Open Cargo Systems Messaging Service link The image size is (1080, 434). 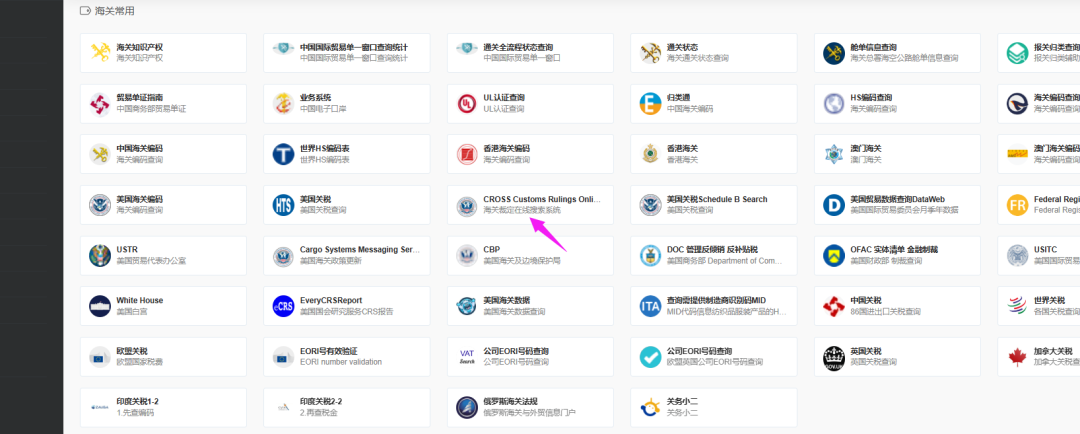point(346,256)
